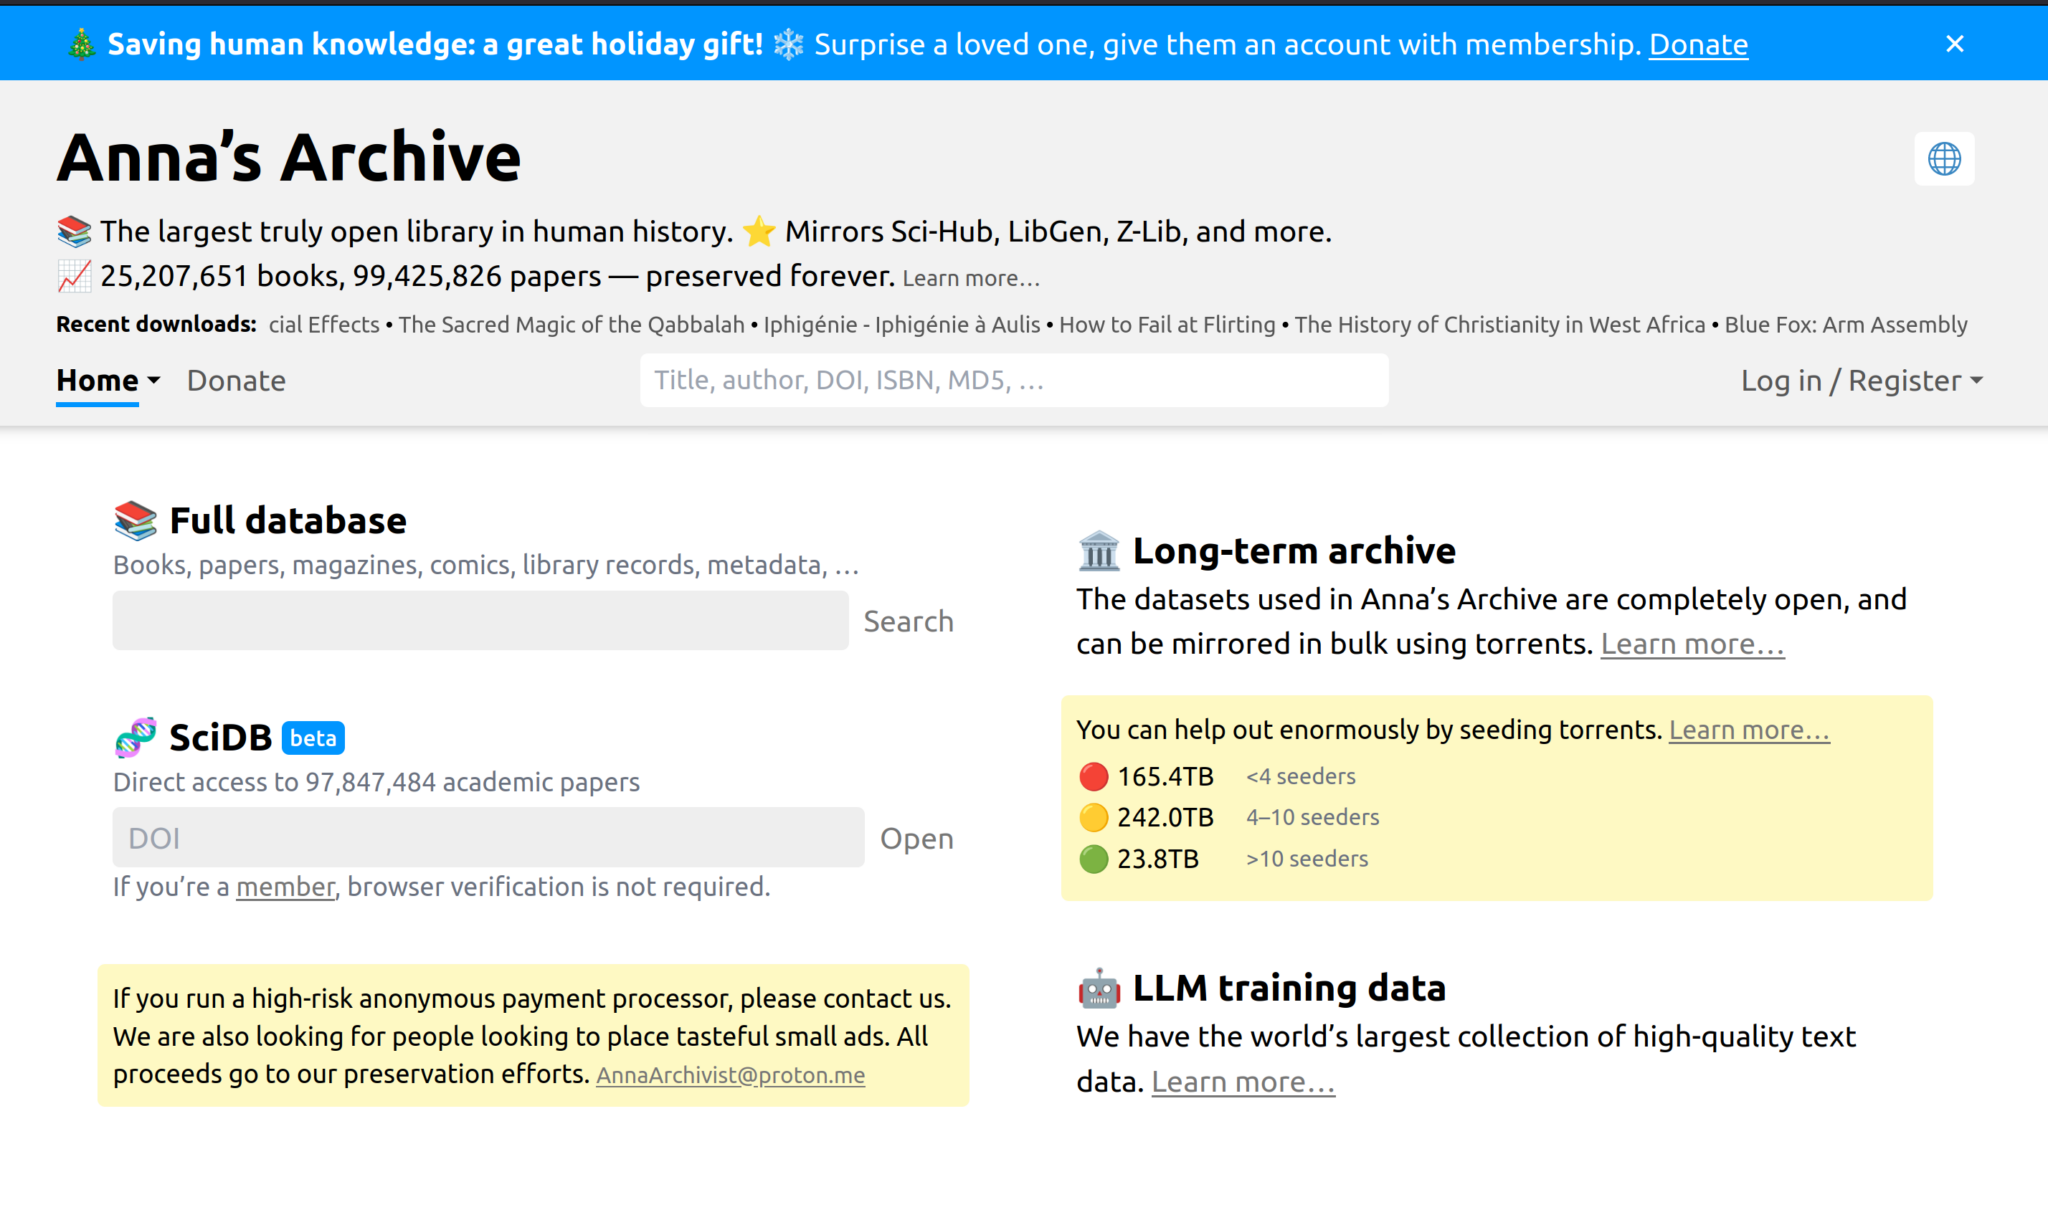Select the Donate menu item
The width and height of the screenshot is (2048, 1220).
(236, 380)
